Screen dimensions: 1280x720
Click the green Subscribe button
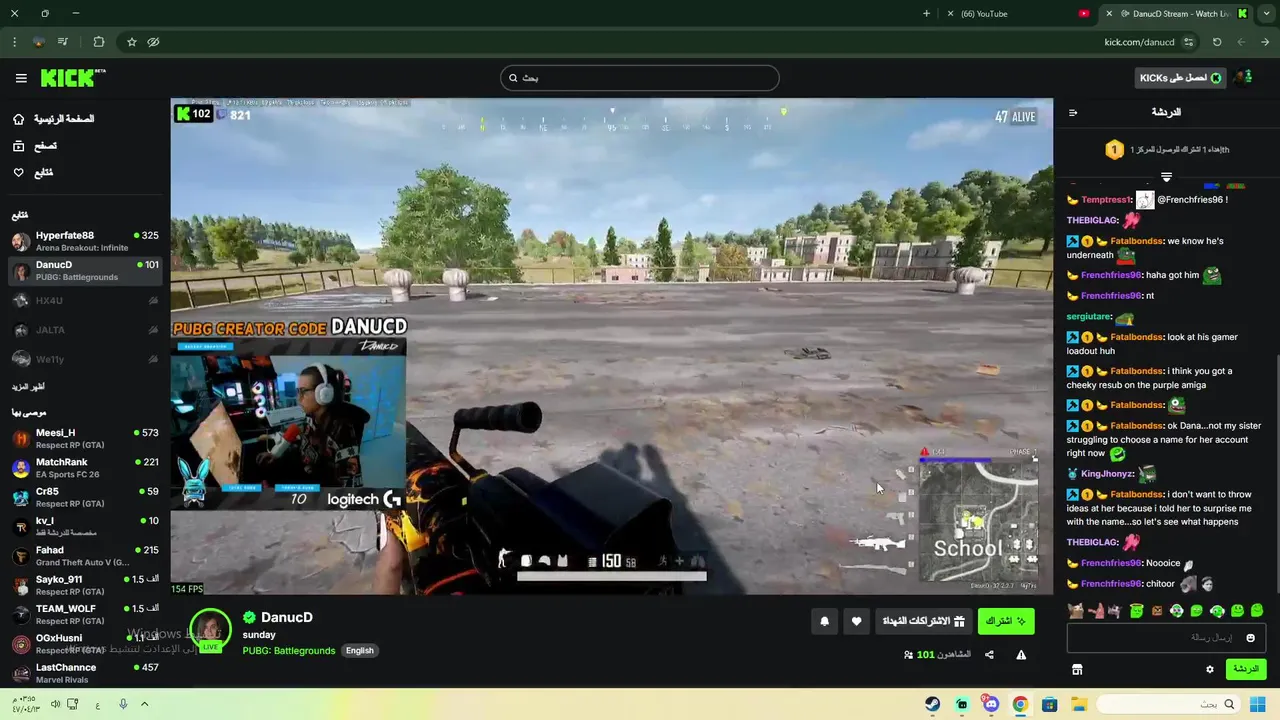click(x=1006, y=621)
